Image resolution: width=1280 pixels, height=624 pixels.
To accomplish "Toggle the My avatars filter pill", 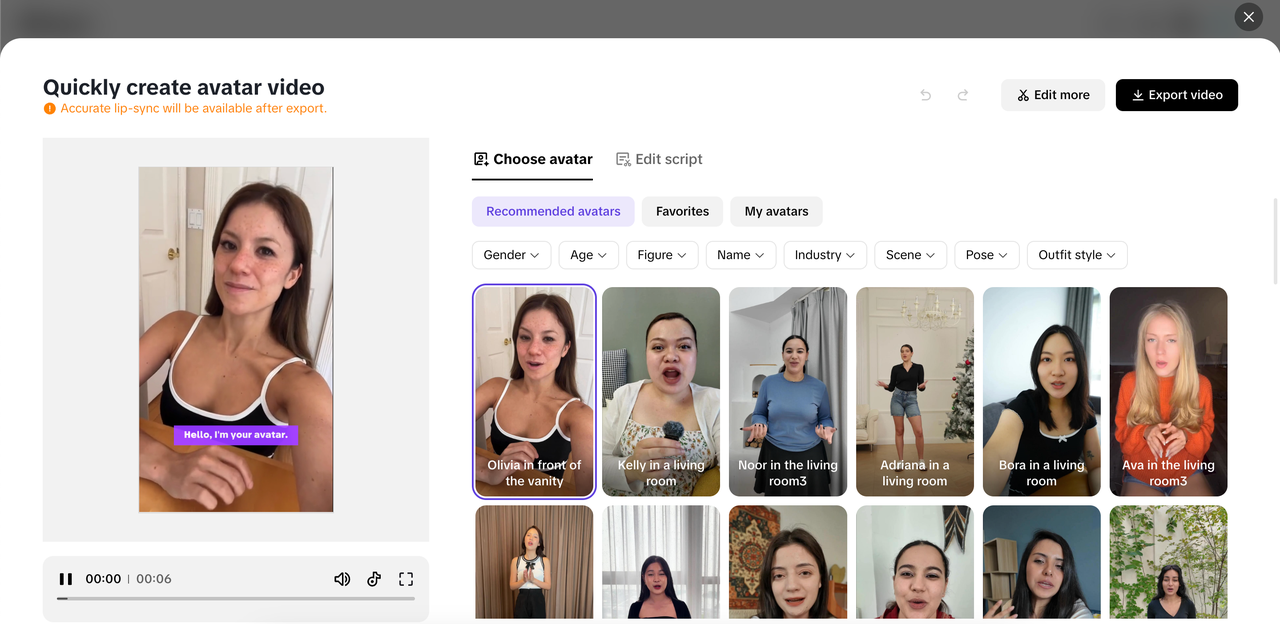I will click(x=776, y=211).
